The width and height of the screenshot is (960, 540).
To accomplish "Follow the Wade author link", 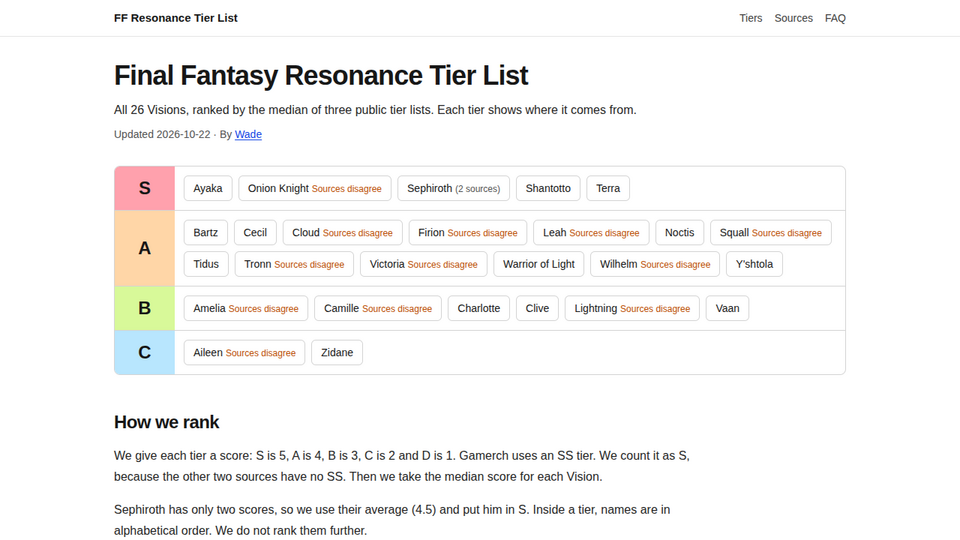I will [x=248, y=134].
